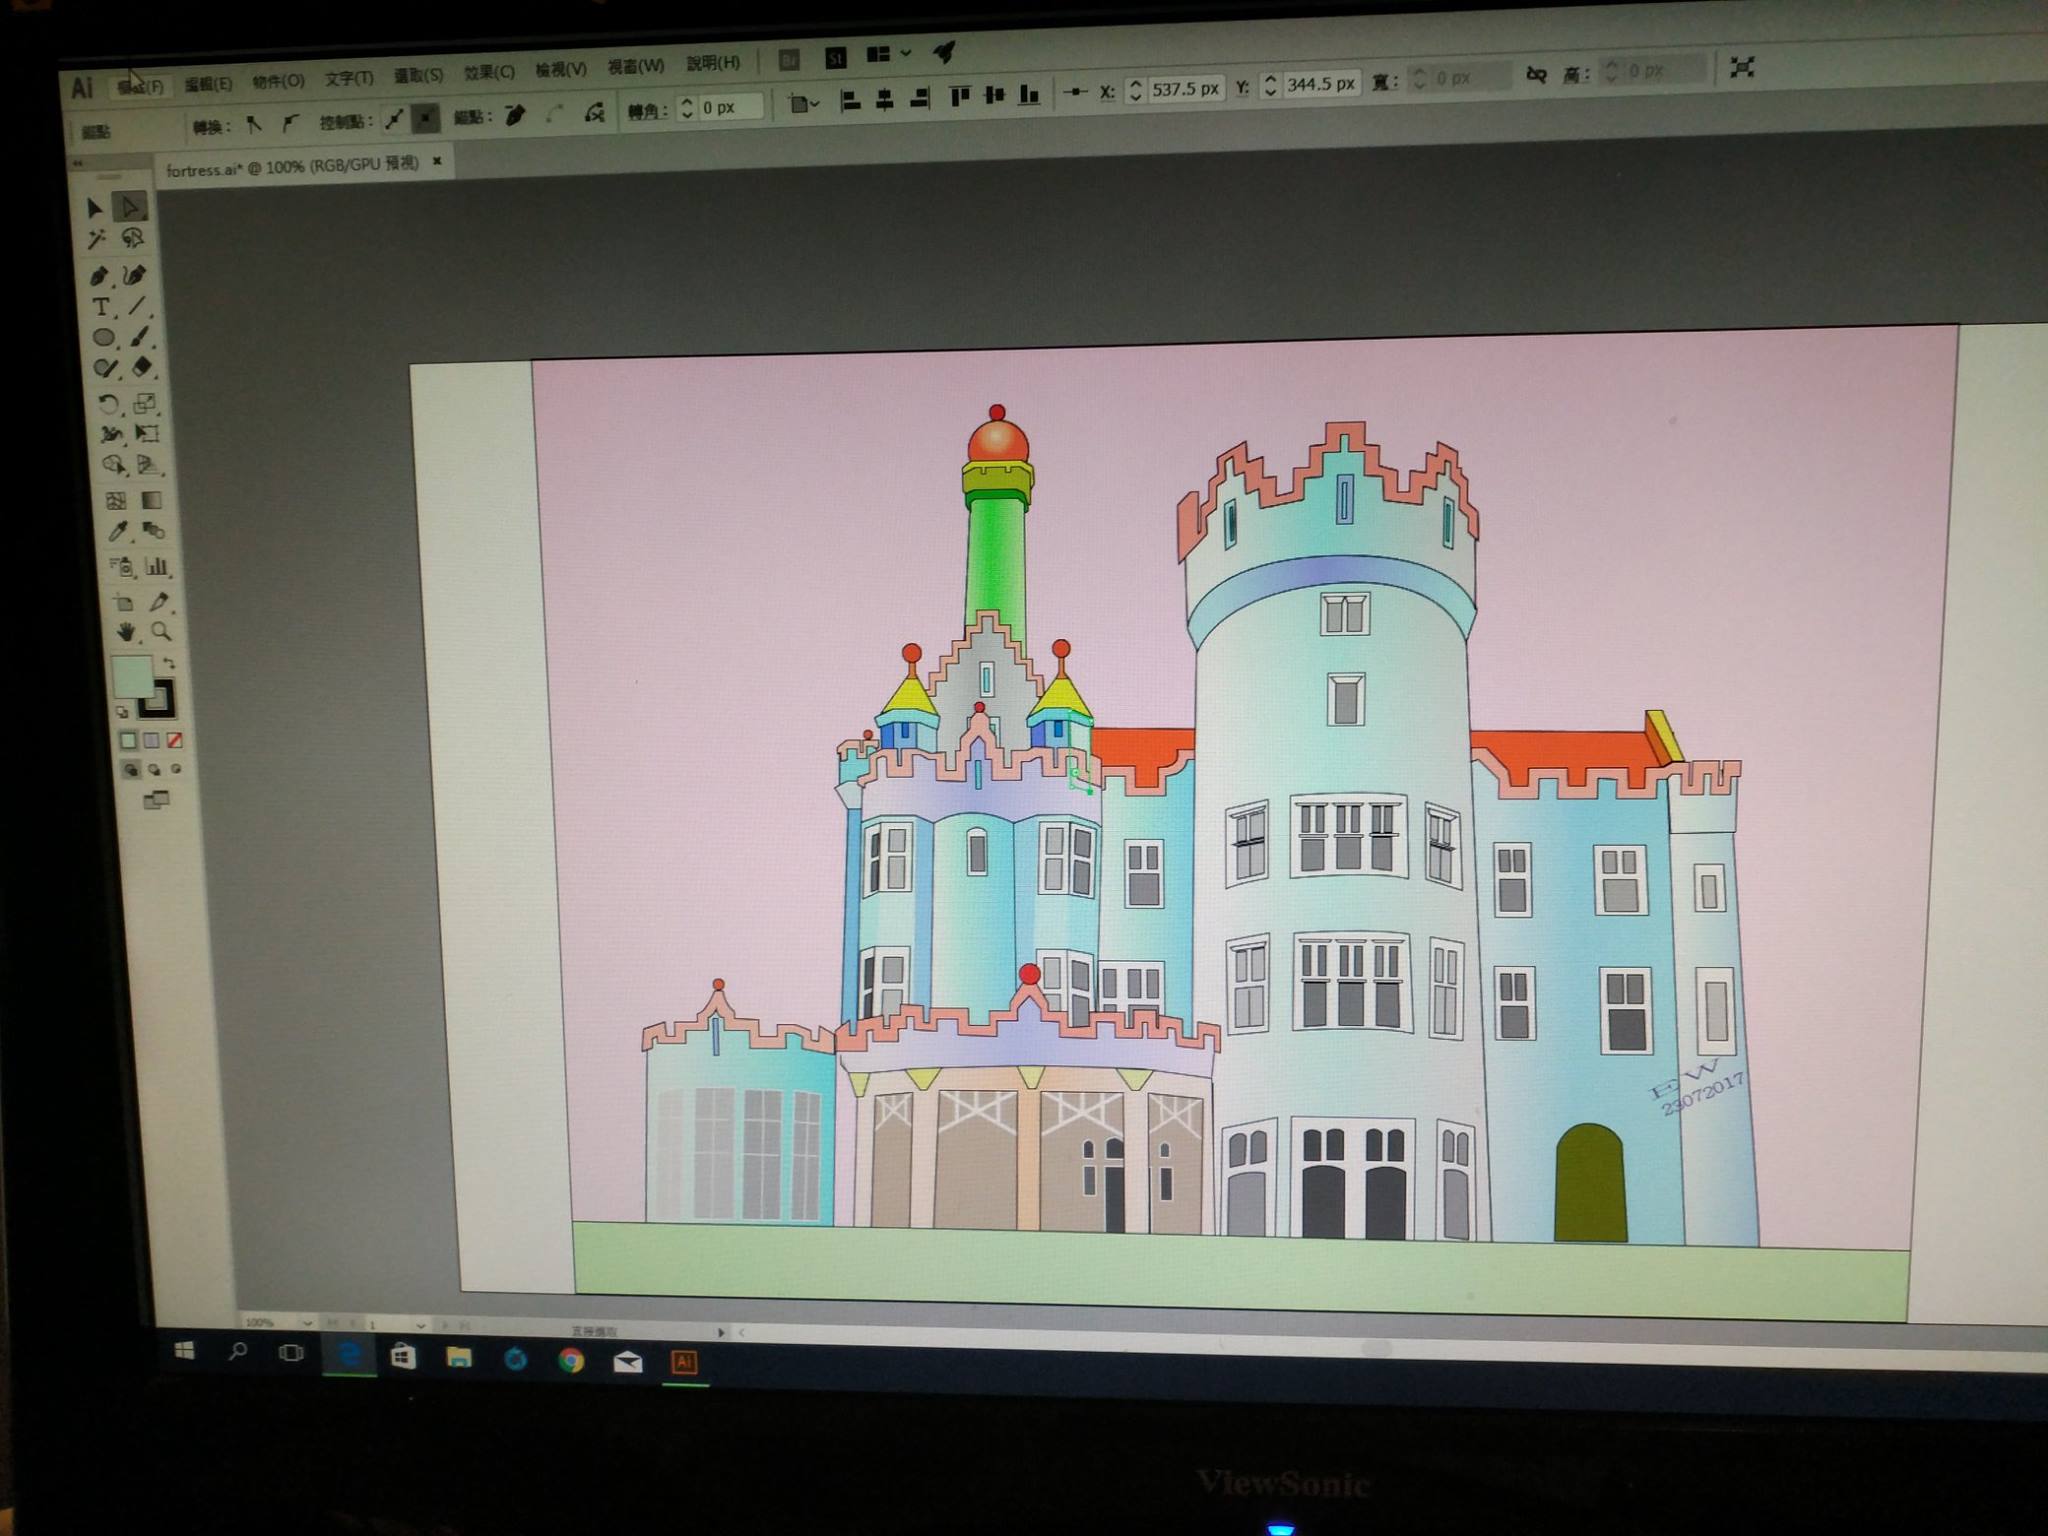Select the Free Transform tool

146,433
